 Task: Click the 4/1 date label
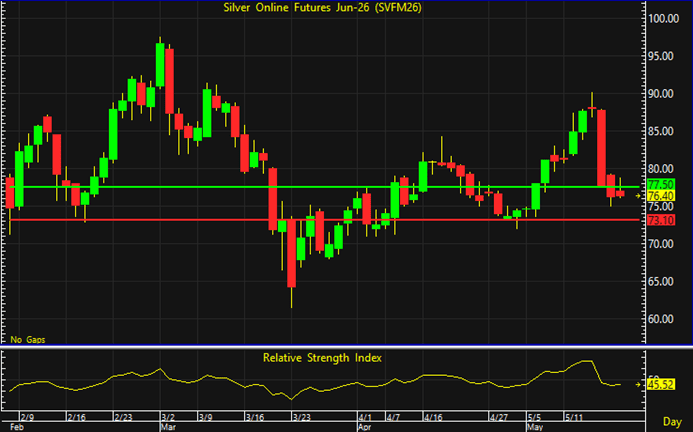tap(365, 417)
